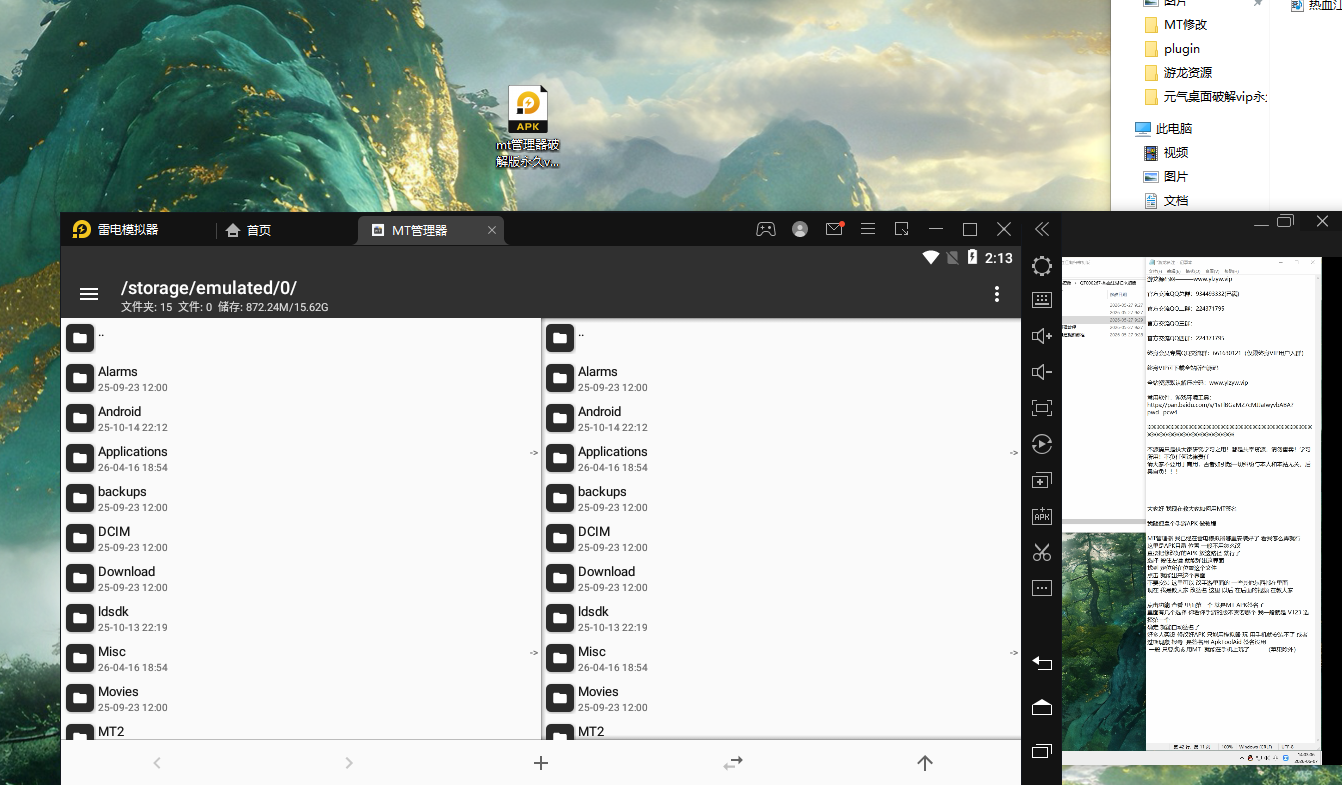This screenshot has height=785, width=1342.
Task: Select the mt管理器破解 APK file on the desktop
Action: tap(528, 127)
